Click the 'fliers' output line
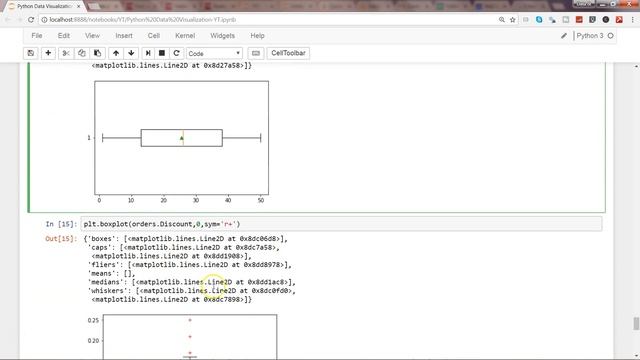 tap(190, 265)
